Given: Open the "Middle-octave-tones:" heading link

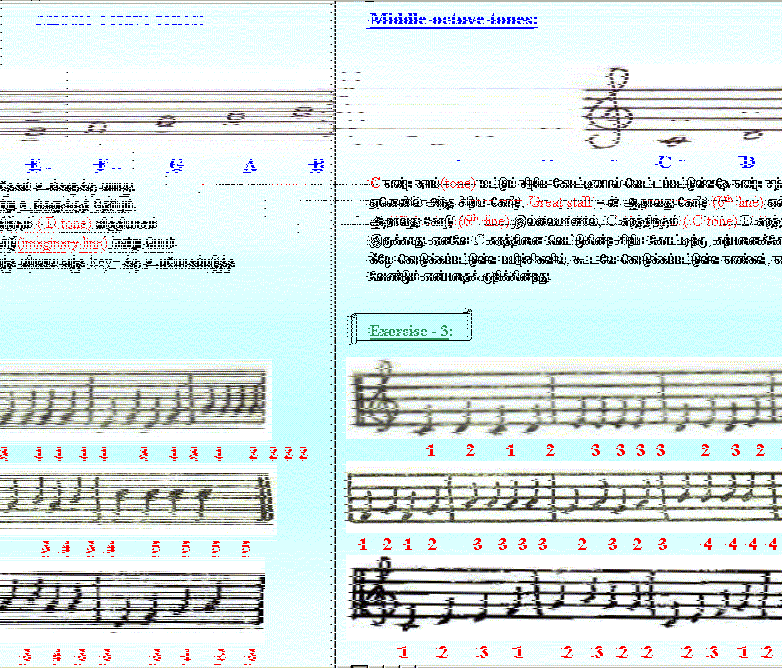Looking at the screenshot, I should 452,19.
